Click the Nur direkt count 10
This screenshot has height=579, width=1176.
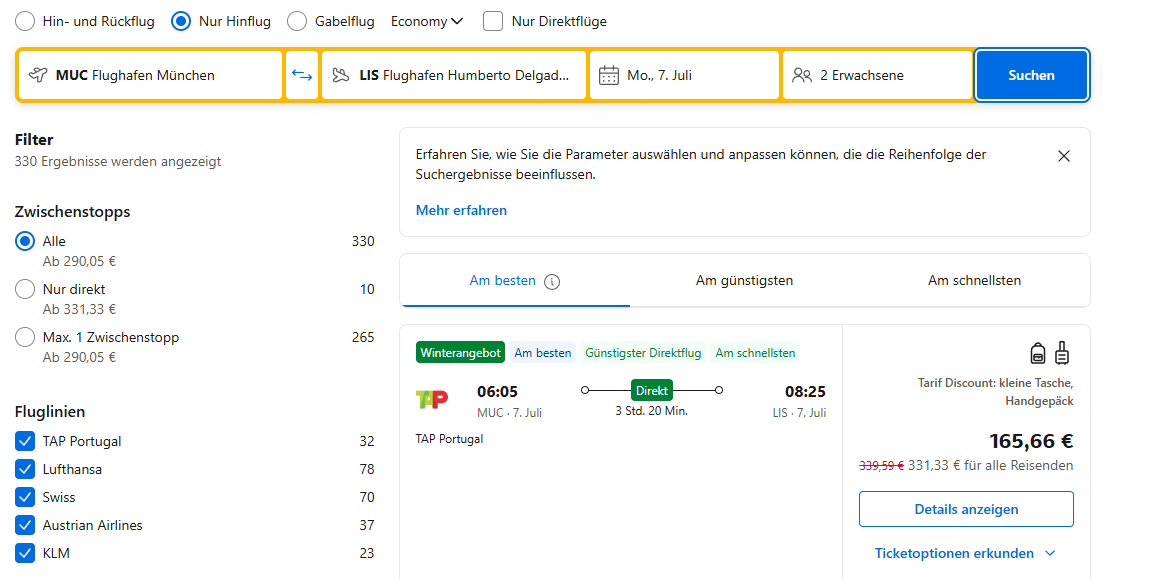coord(367,289)
